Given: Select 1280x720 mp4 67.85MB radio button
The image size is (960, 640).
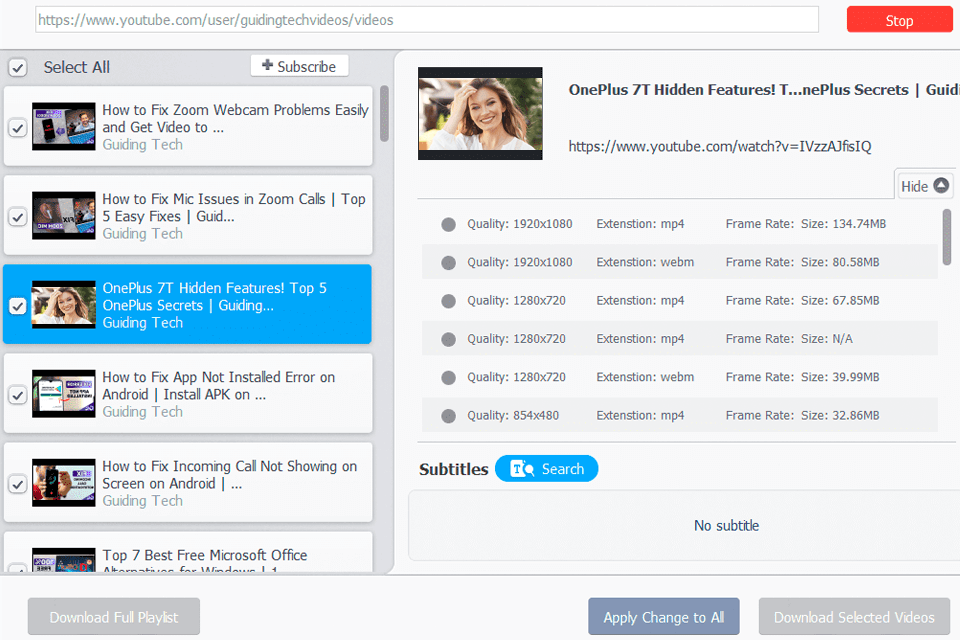Looking at the screenshot, I should point(448,301).
